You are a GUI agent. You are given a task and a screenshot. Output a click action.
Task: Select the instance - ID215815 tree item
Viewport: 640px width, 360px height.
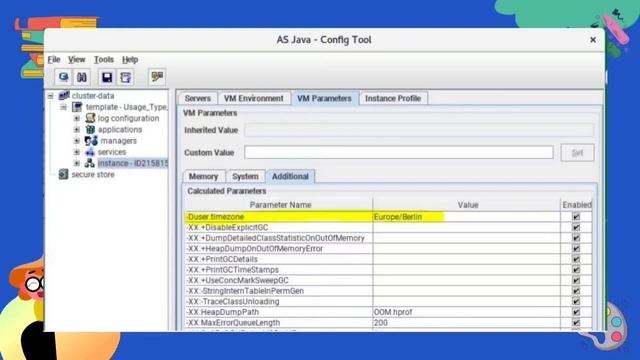click(133, 163)
